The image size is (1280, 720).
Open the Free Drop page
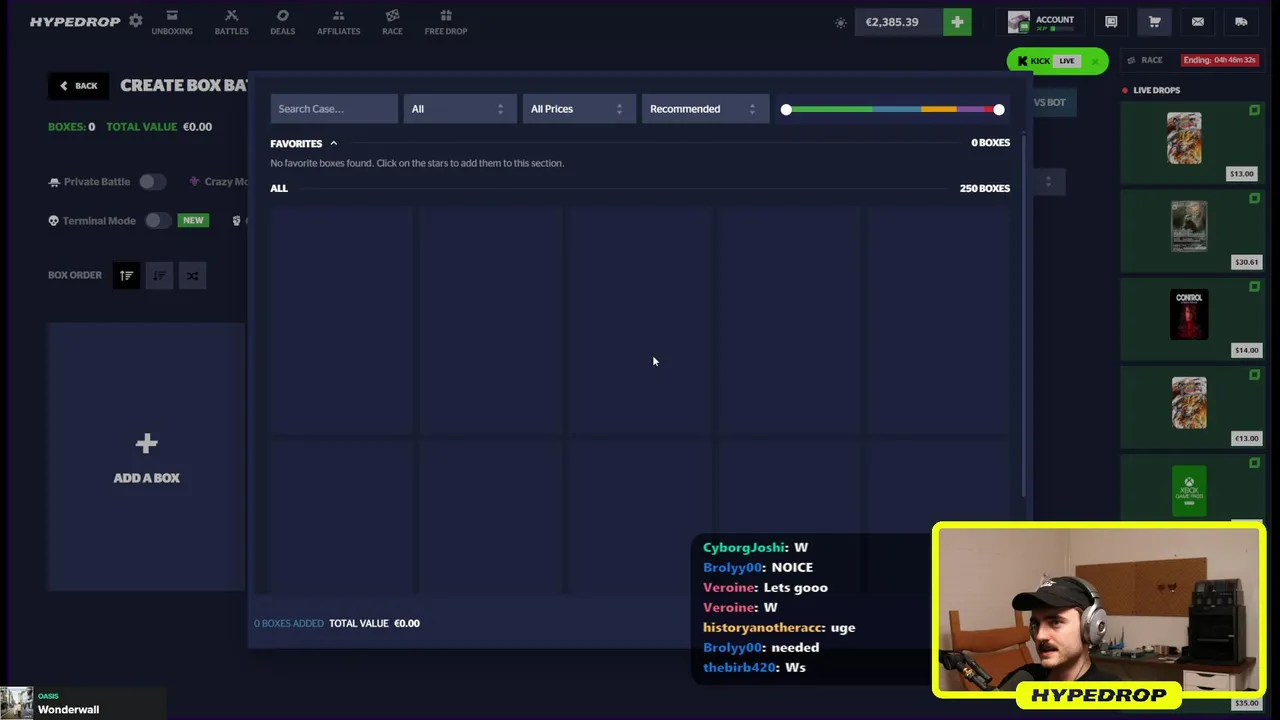coord(445,22)
